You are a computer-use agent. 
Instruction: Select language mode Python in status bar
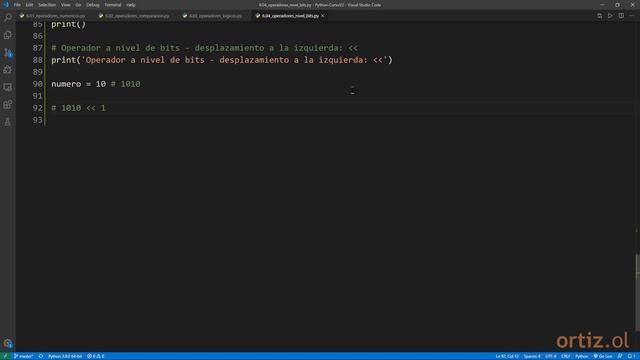581,356
